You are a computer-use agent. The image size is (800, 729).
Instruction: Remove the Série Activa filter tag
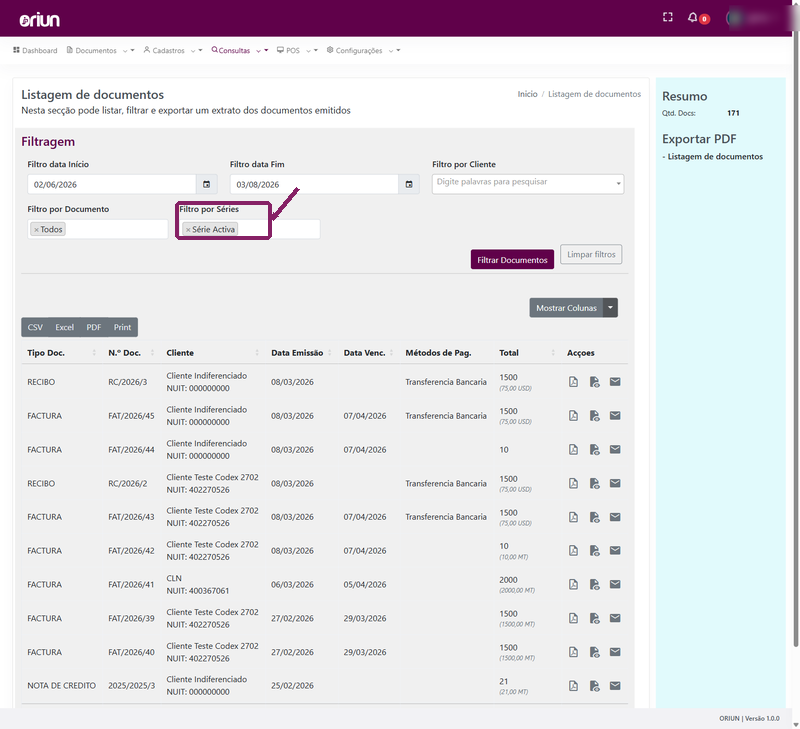click(188, 230)
